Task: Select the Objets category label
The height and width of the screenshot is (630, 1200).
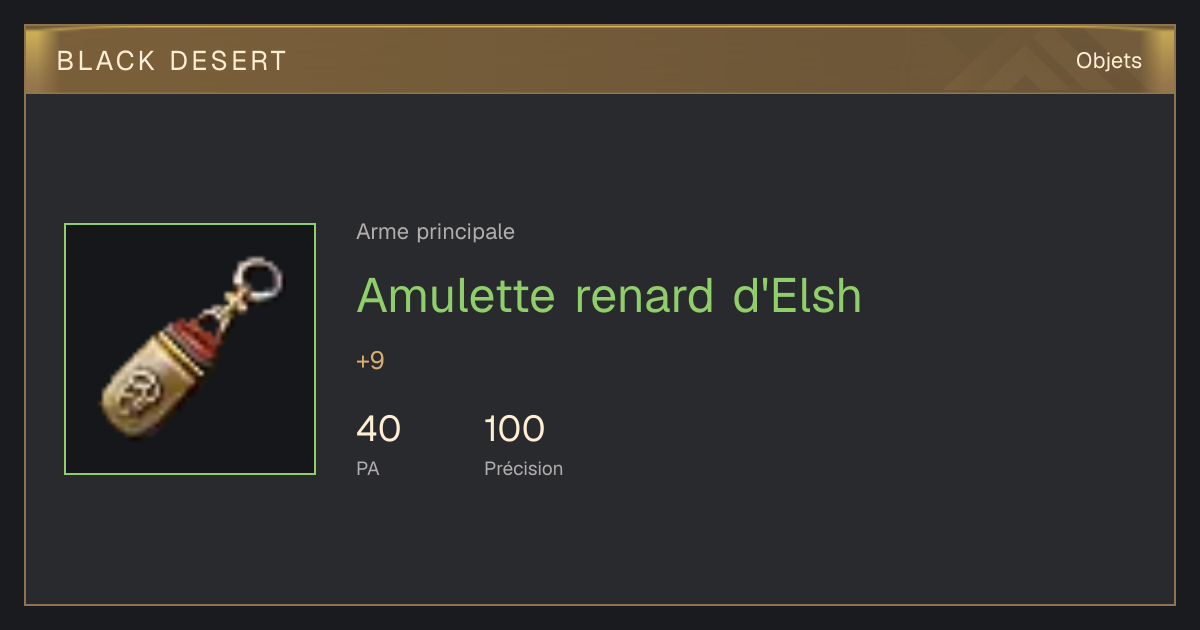Action: point(1109,61)
